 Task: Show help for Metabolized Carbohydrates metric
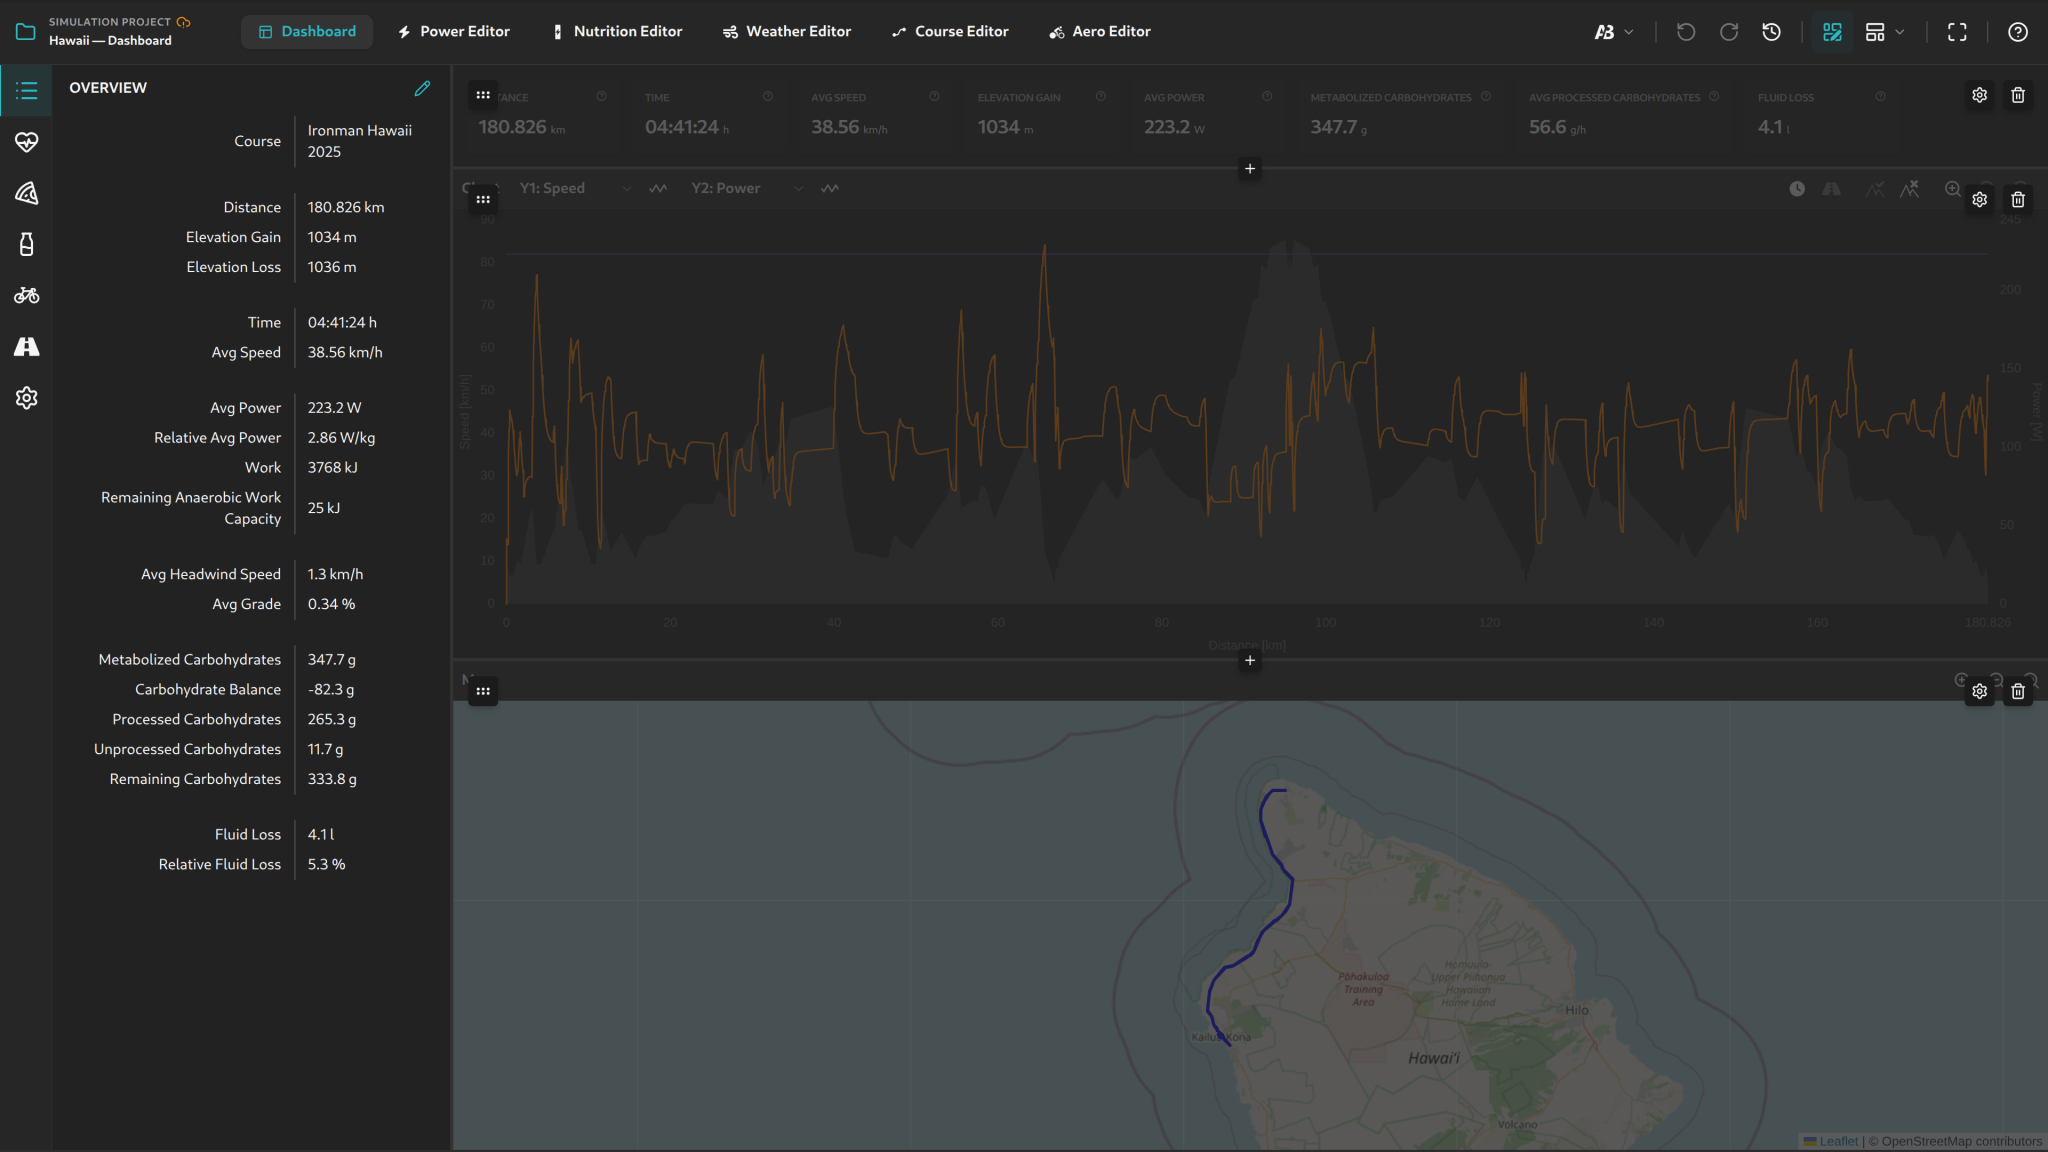1486,97
